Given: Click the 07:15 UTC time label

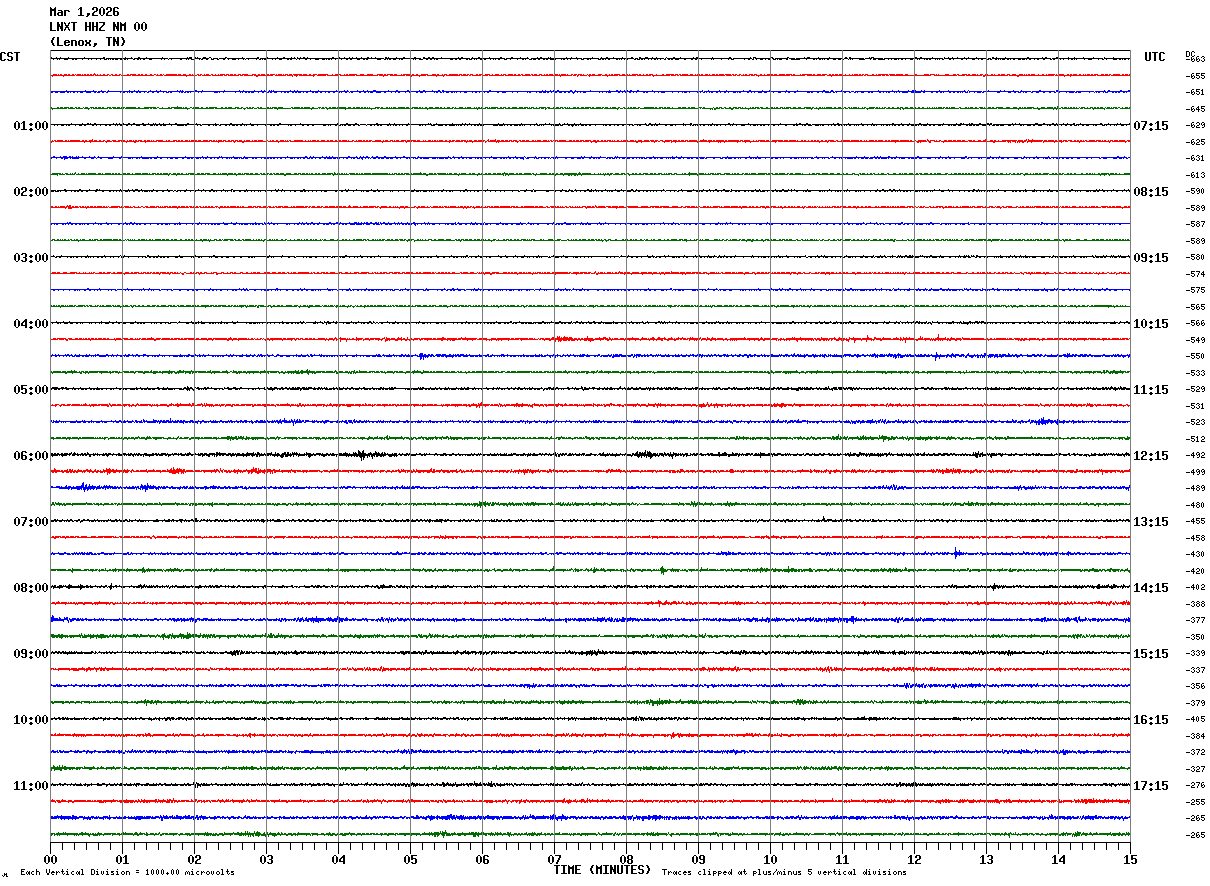Looking at the screenshot, I should pyautogui.click(x=1150, y=126).
